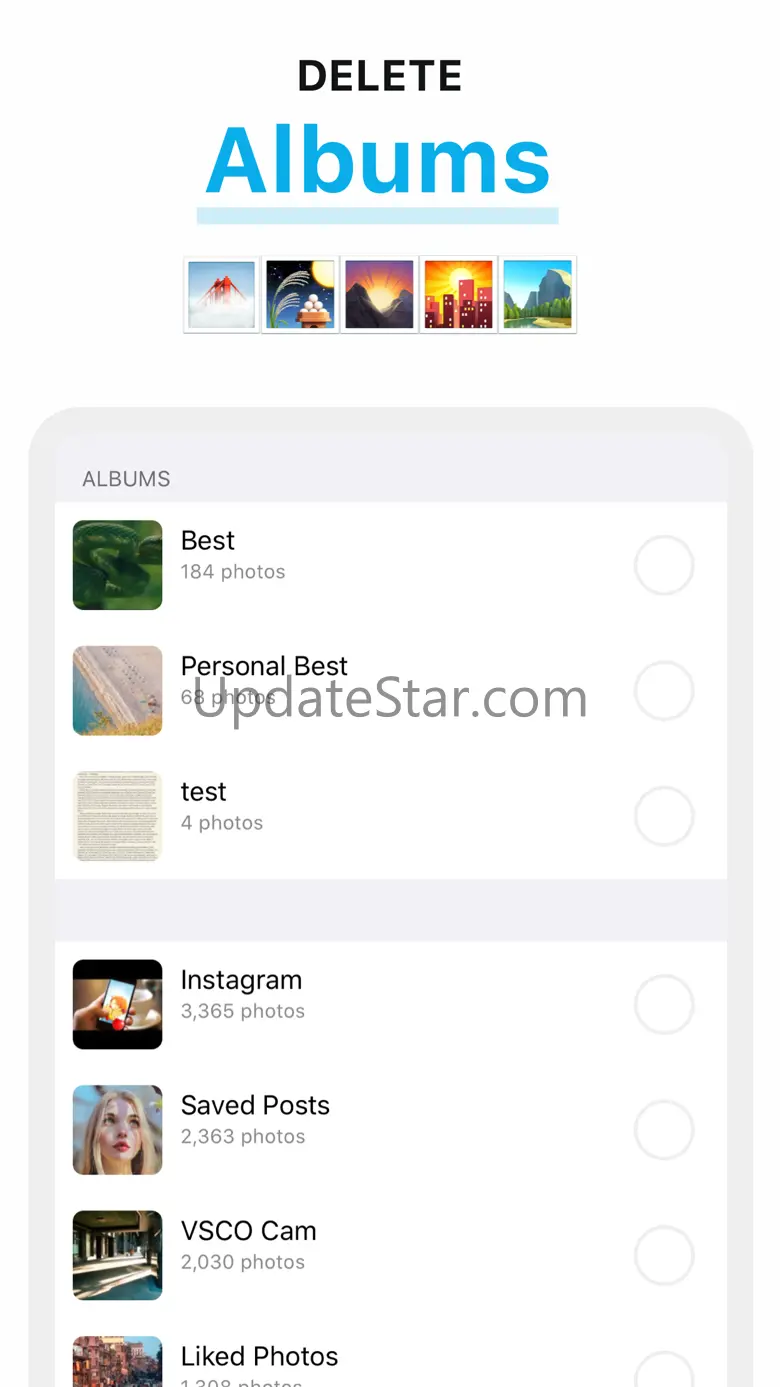Click the sunset over city buildings icon
The width and height of the screenshot is (780, 1387).
click(458, 294)
